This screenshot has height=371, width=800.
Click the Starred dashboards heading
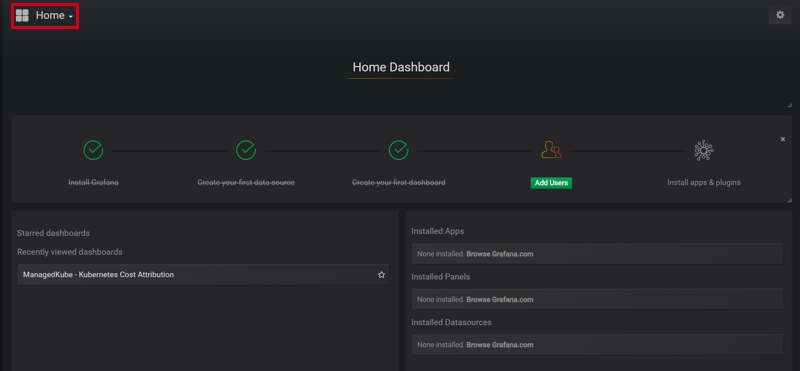pos(54,233)
